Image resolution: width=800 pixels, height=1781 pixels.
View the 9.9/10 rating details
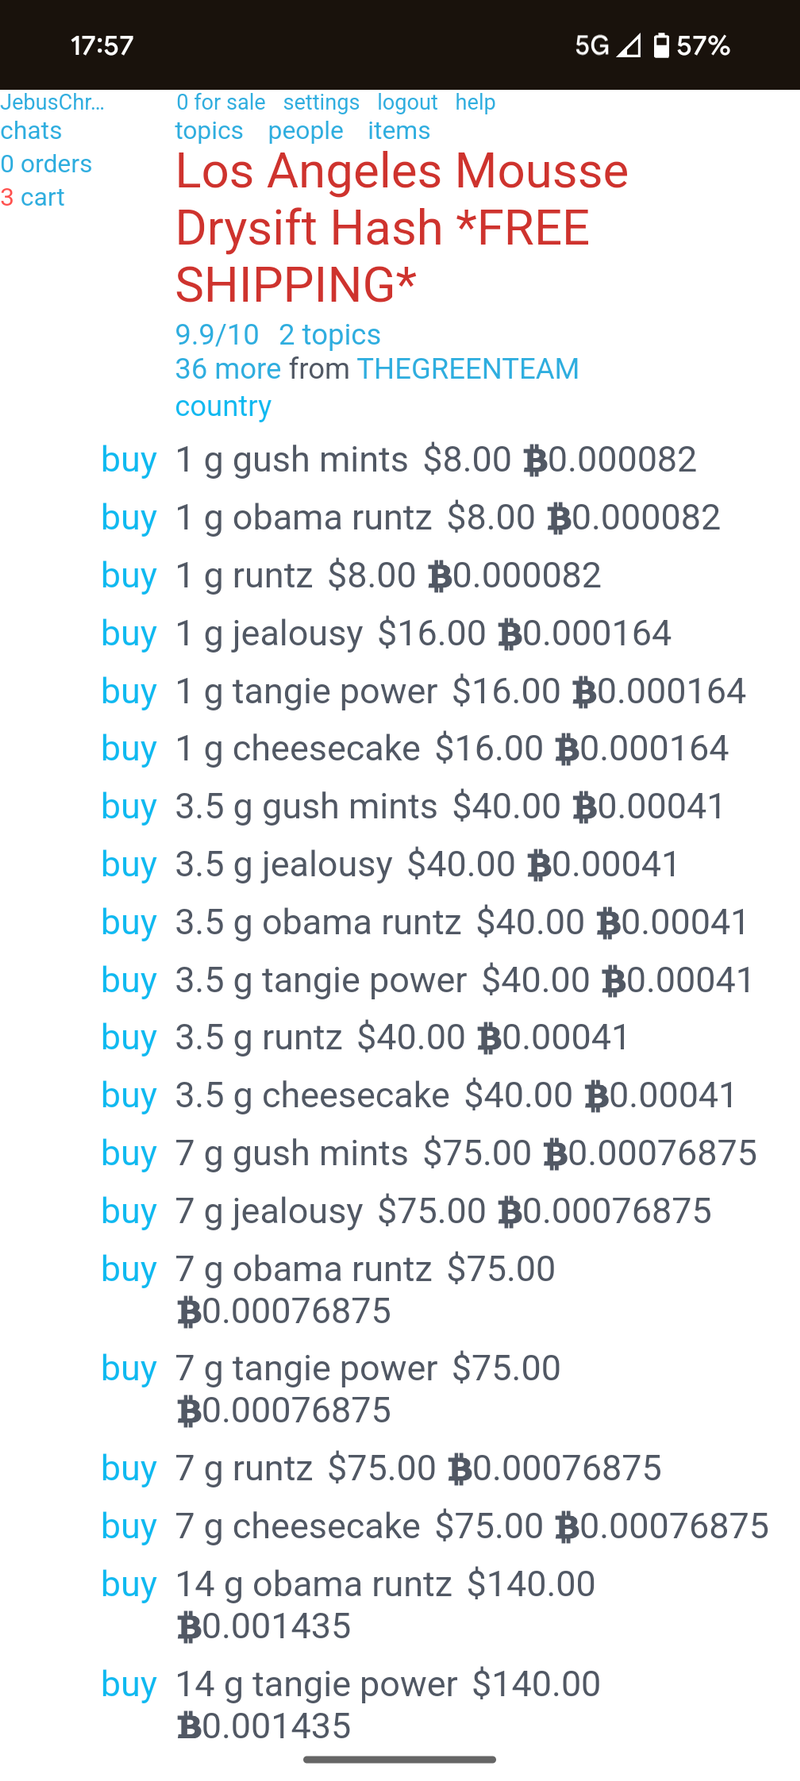tap(217, 335)
